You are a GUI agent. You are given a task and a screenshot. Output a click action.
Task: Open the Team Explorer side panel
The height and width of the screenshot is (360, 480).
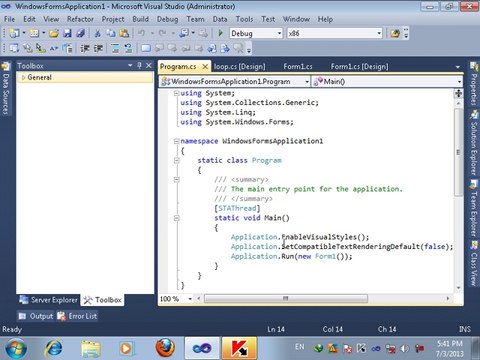point(474,209)
